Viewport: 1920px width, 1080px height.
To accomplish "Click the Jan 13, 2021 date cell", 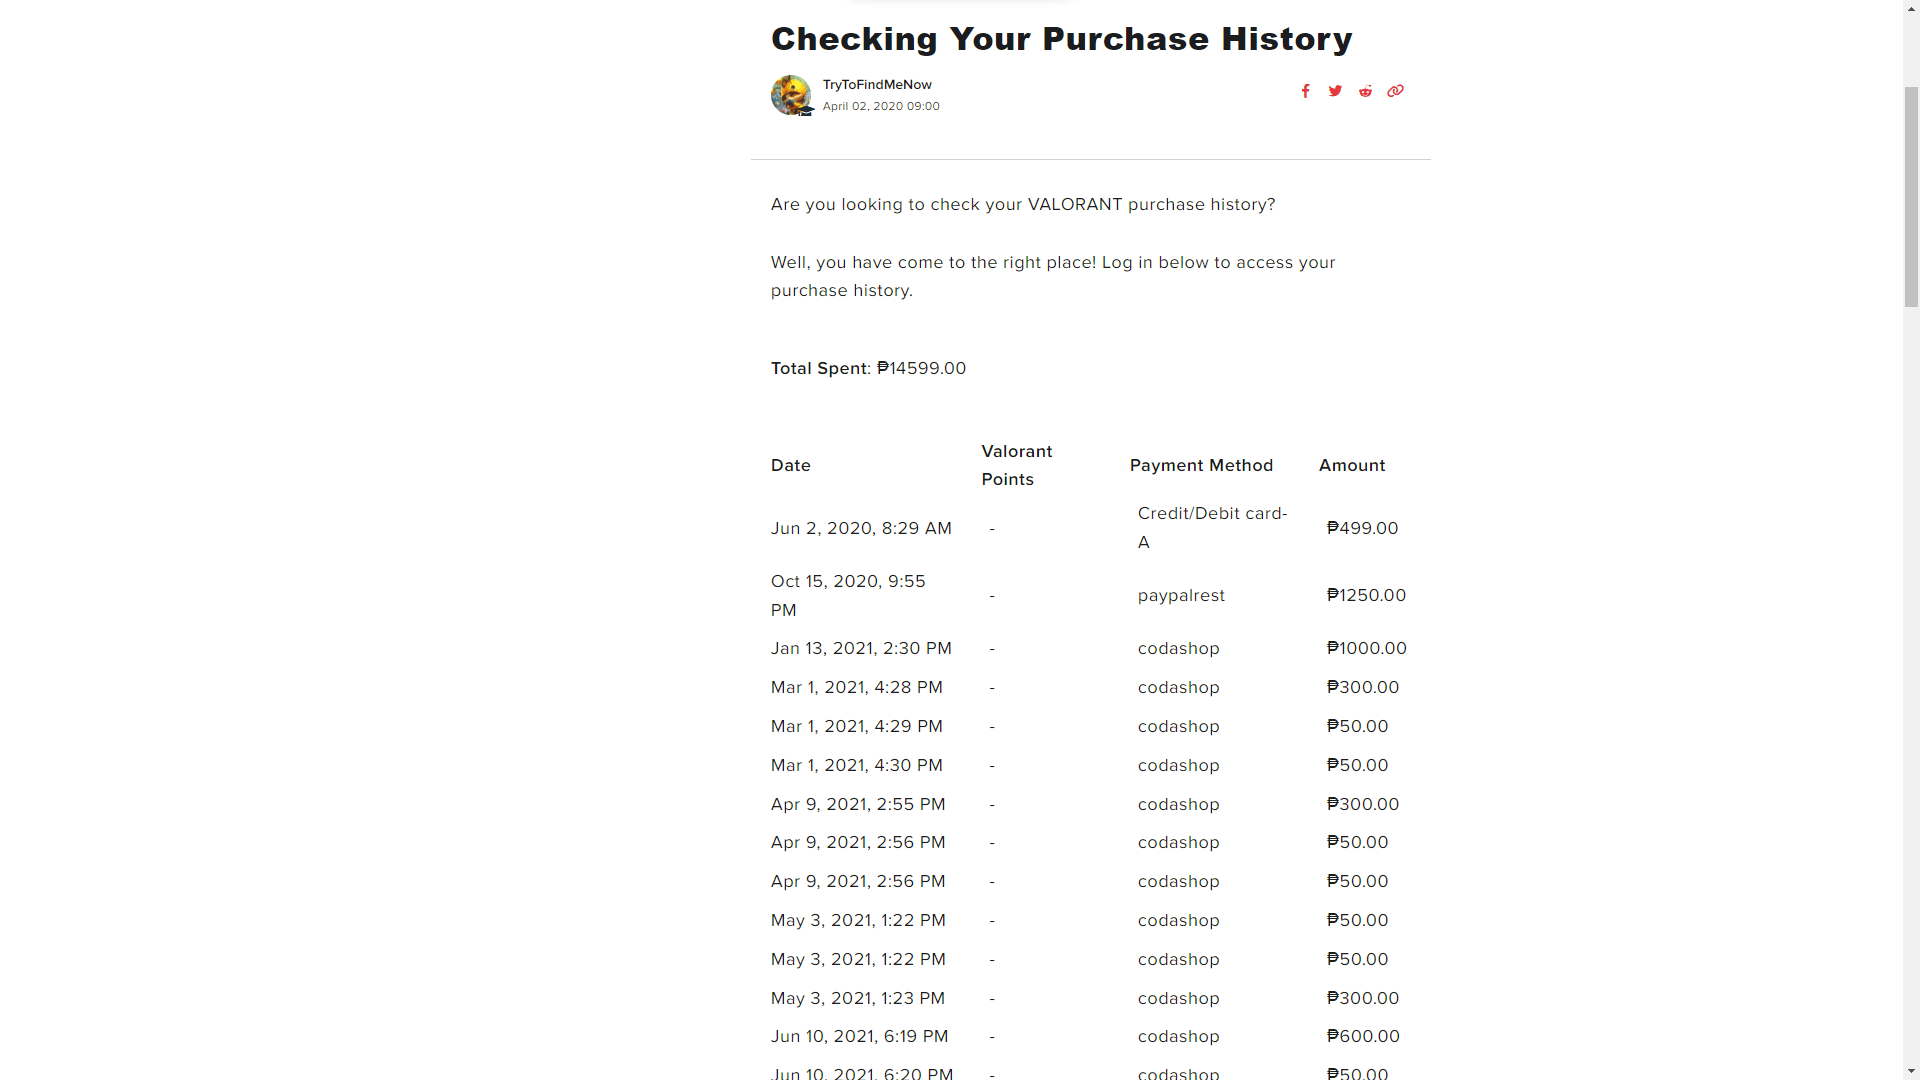I will coord(861,649).
